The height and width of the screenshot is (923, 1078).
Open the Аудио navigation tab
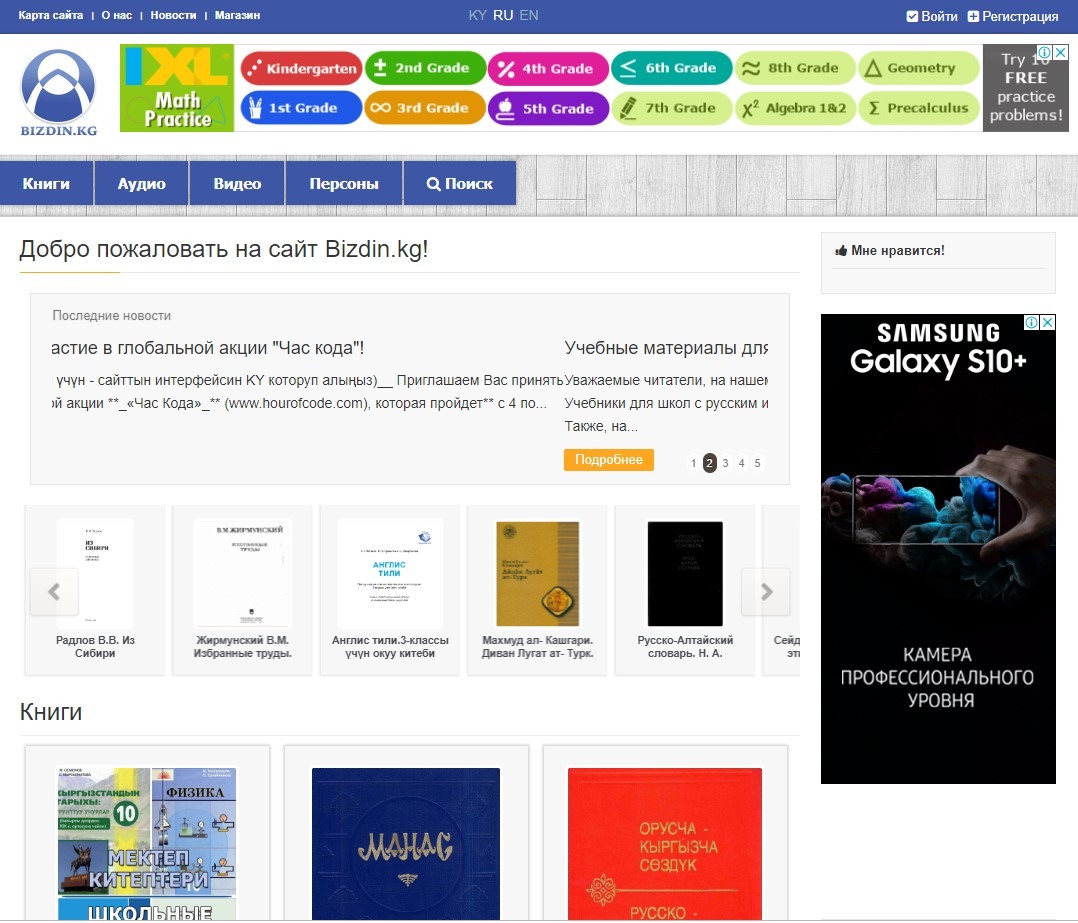click(141, 184)
